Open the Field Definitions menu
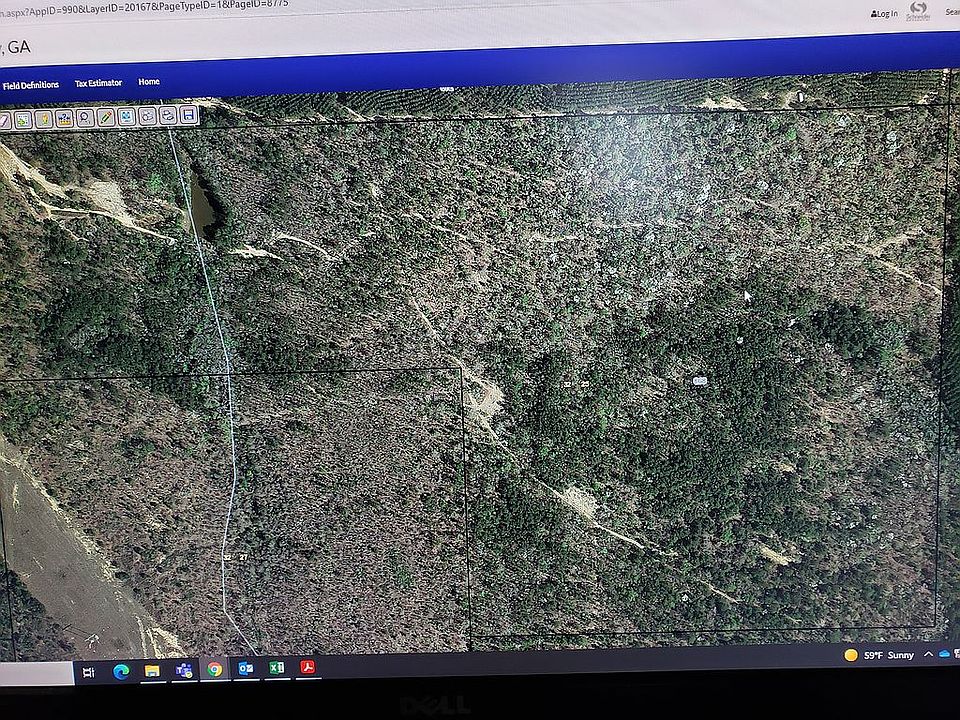Screen dimensions: 960x720 [31, 82]
